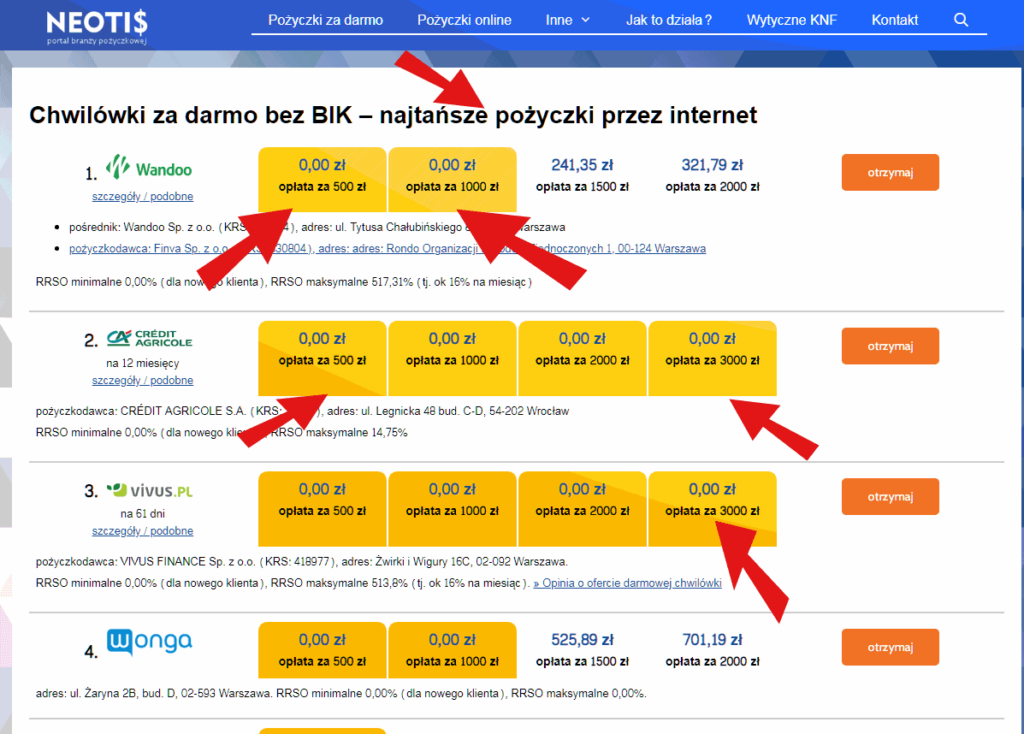Select Vivus fee tile for 500 zł
Image resolution: width=1024 pixels, height=734 pixels.
pos(322,509)
